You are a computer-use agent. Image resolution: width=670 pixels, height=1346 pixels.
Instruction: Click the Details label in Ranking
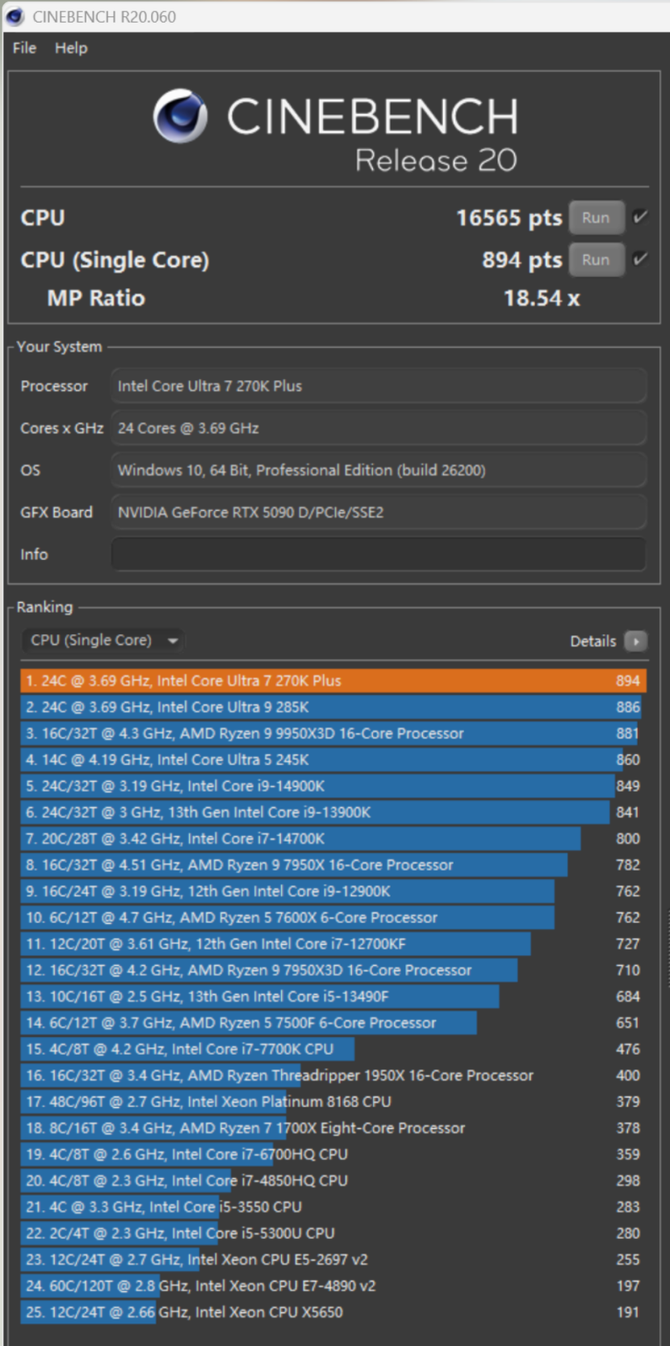(x=593, y=641)
